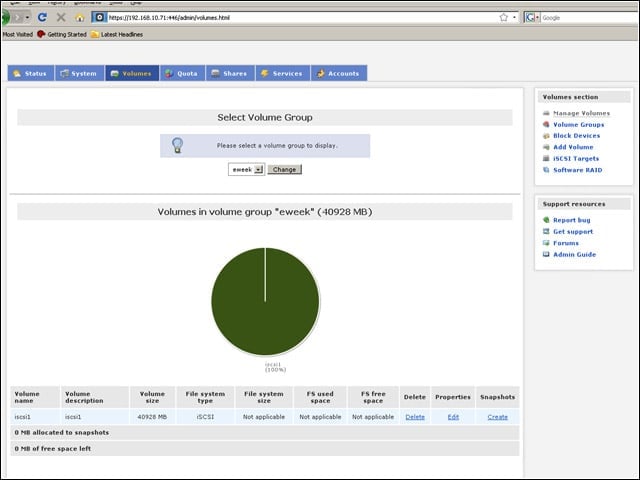Click the Getting Started bookmark icon
Image resolution: width=640 pixels, height=480 pixels.
[41, 34]
